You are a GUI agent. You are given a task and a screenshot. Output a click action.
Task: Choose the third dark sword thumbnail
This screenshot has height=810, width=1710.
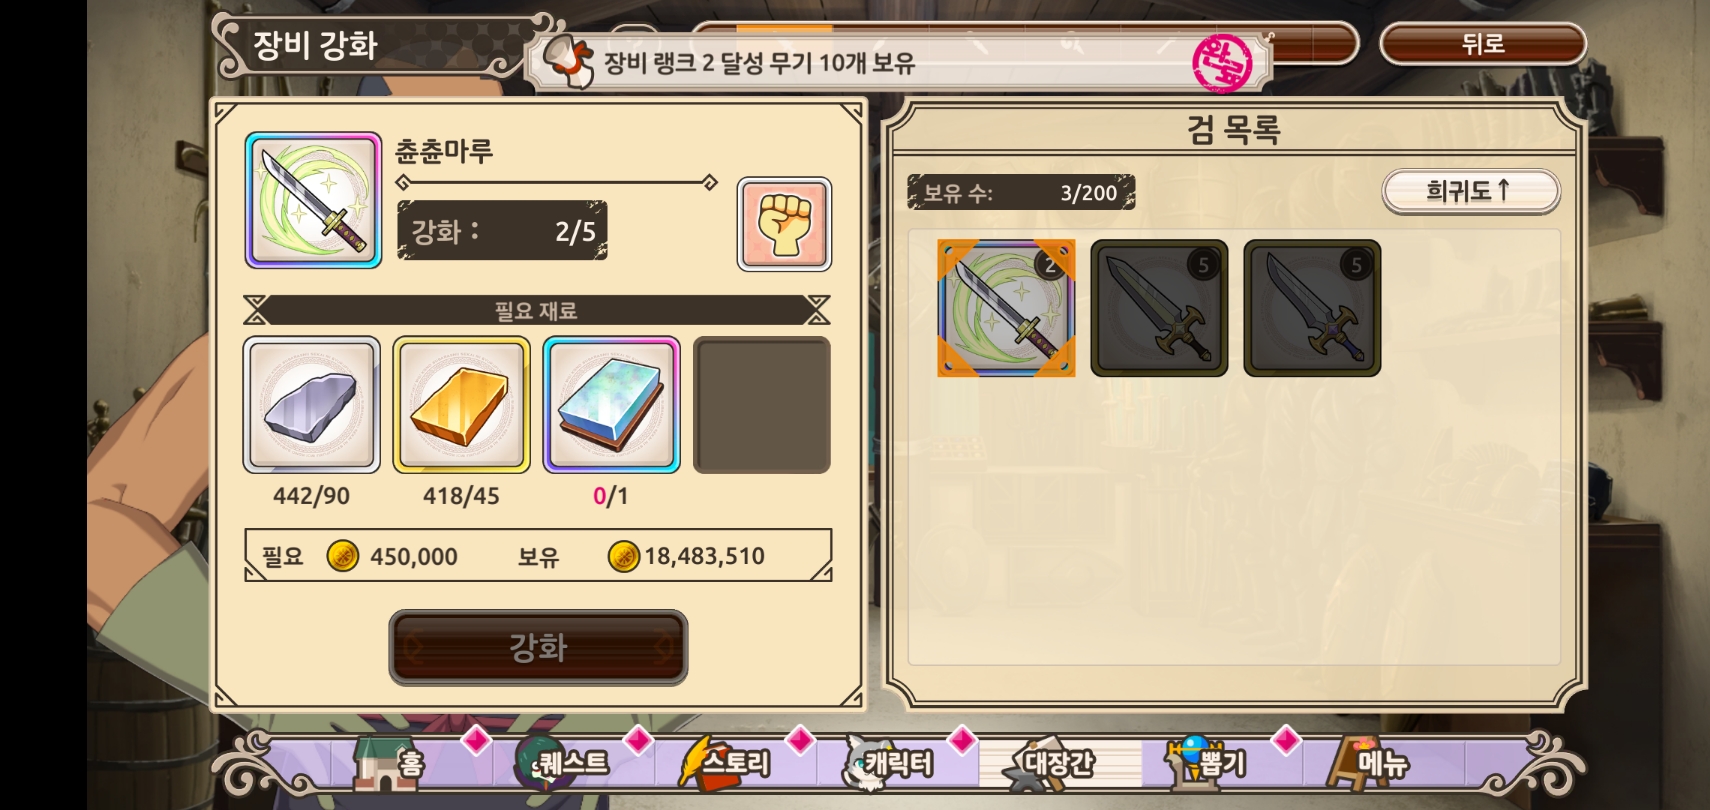pyautogui.click(x=1312, y=308)
